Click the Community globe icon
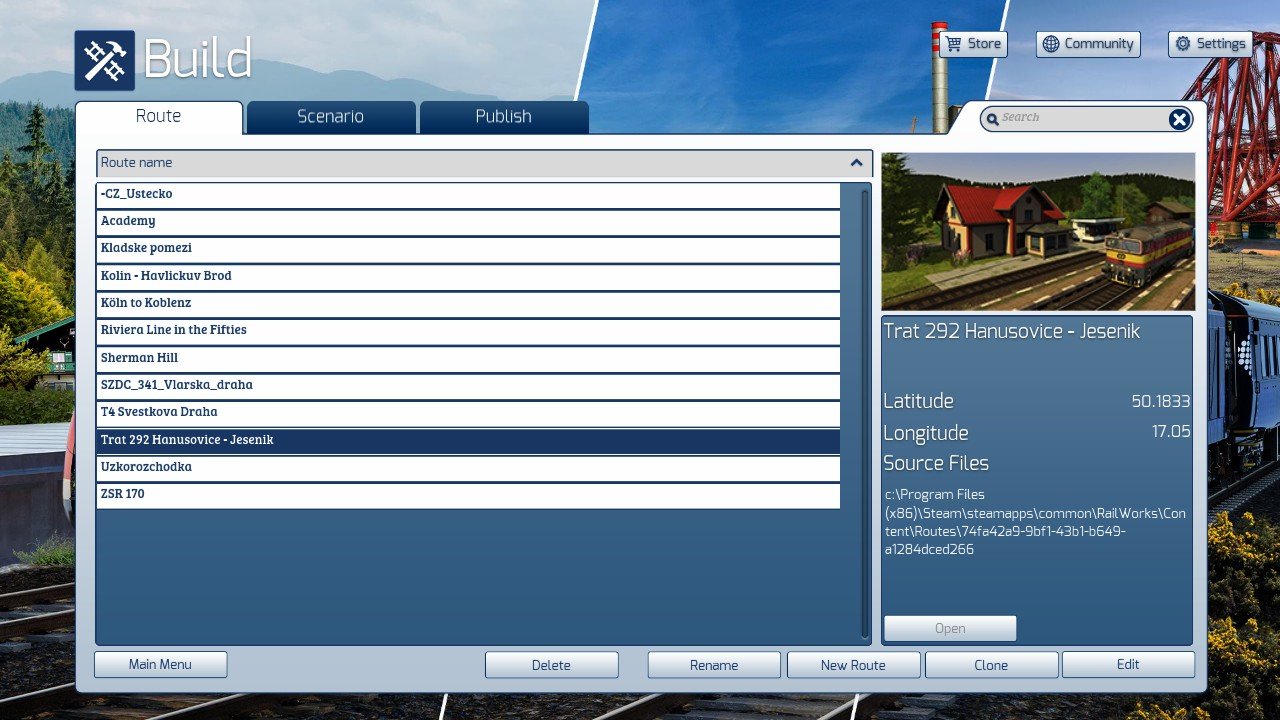The image size is (1280, 720). 1050,44
